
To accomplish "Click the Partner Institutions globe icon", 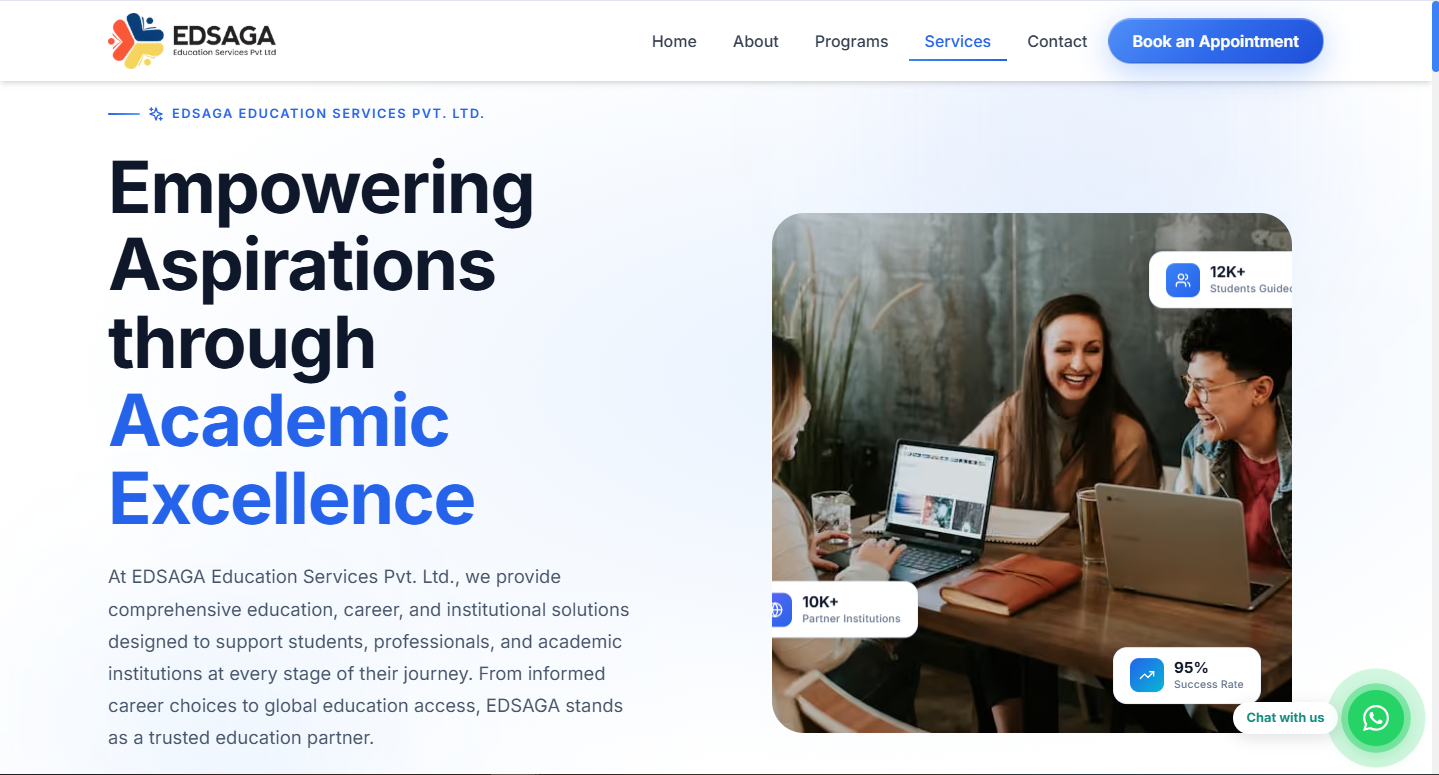I will (x=780, y=609).
